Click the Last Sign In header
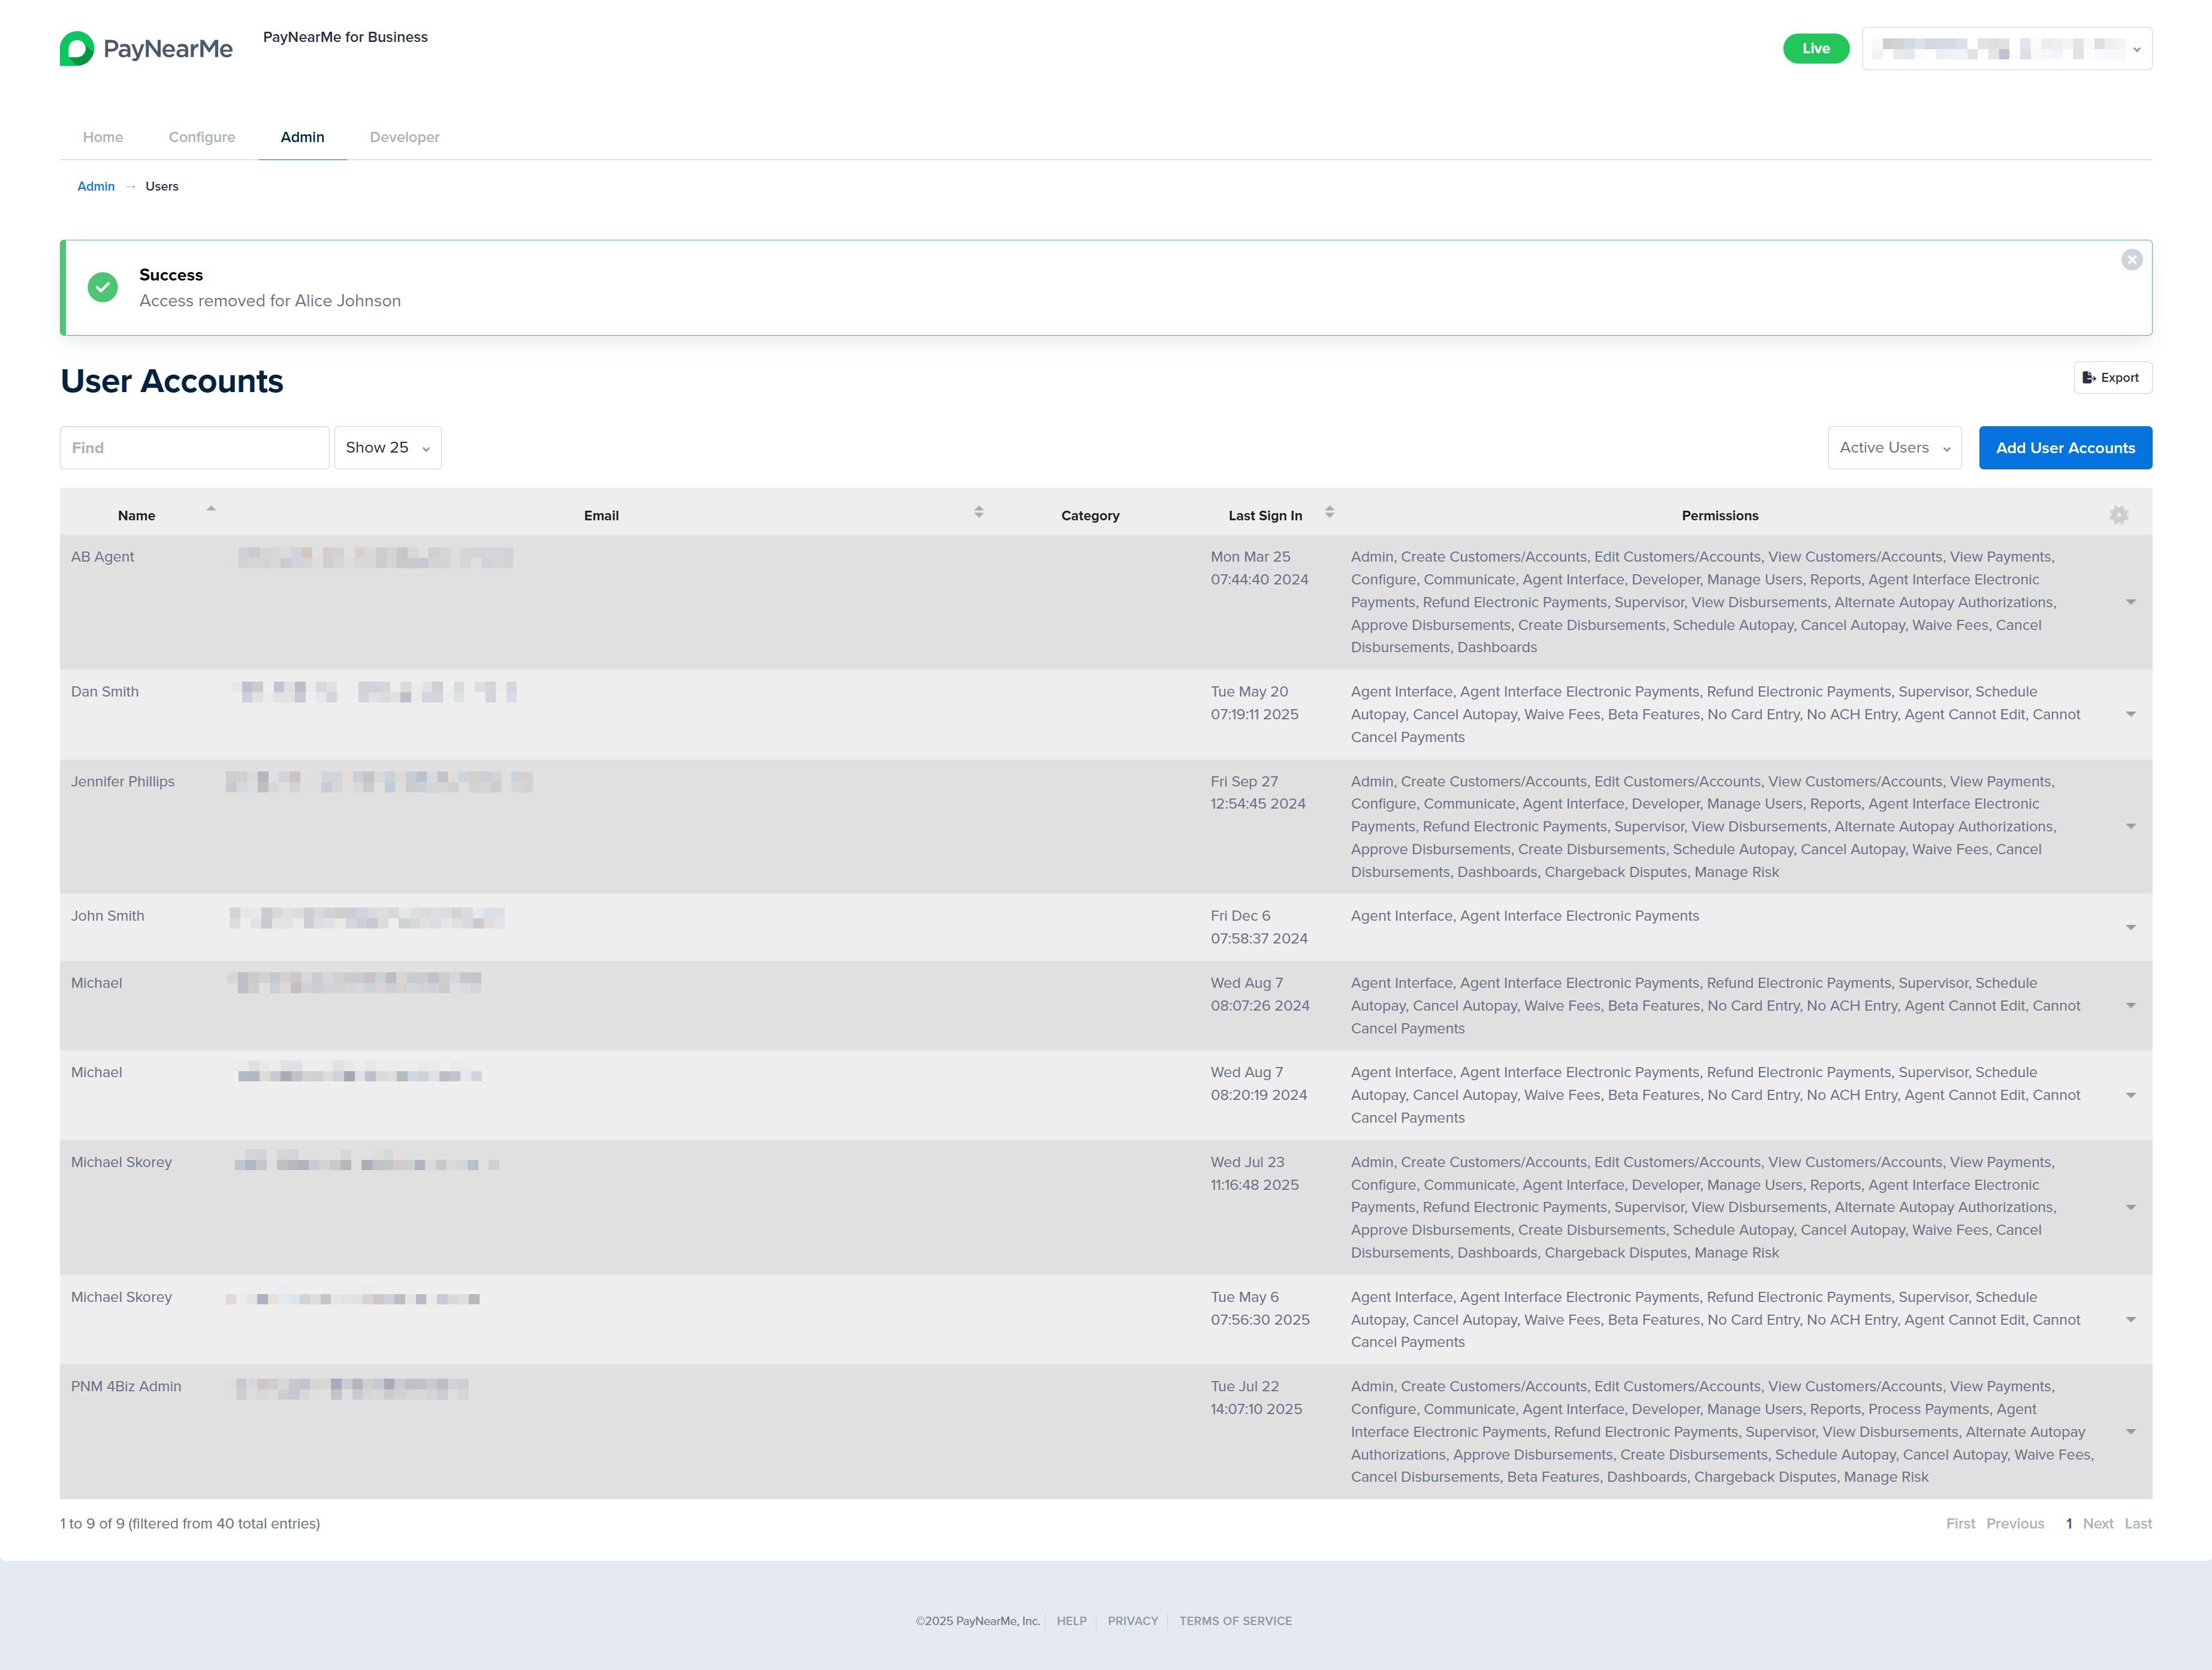Viewport: 2212px width, 1670px height. pos(1265,515)
